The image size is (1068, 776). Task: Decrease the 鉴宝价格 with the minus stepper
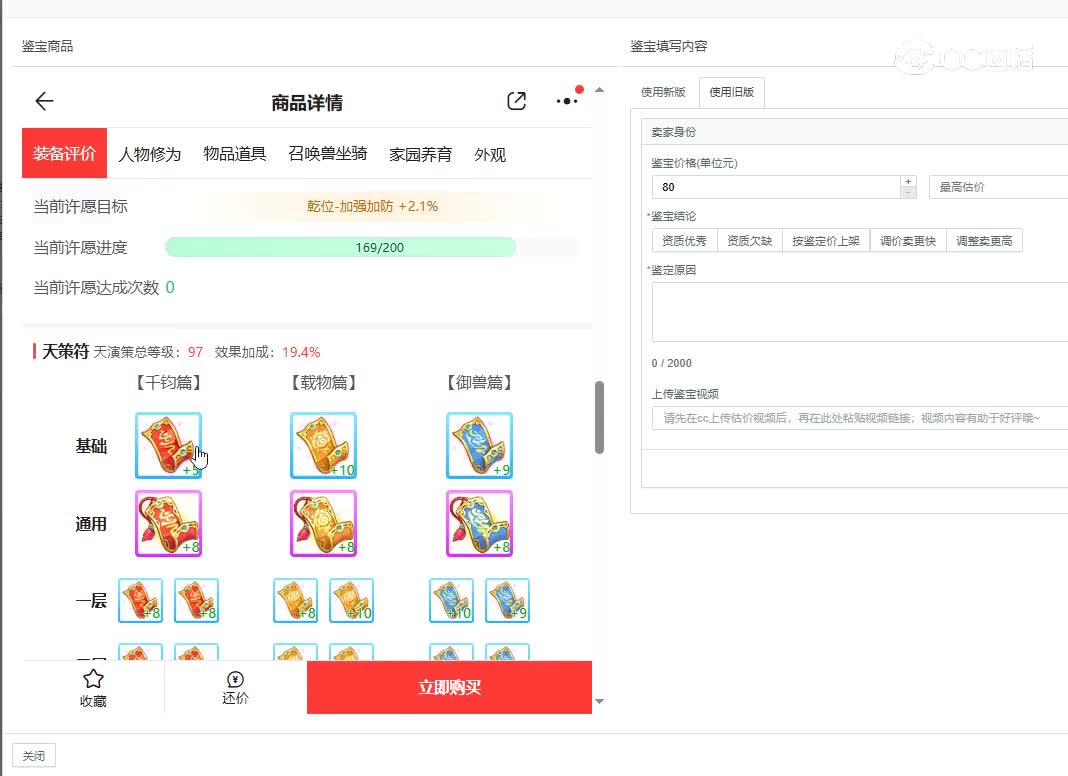pos(908,193)
